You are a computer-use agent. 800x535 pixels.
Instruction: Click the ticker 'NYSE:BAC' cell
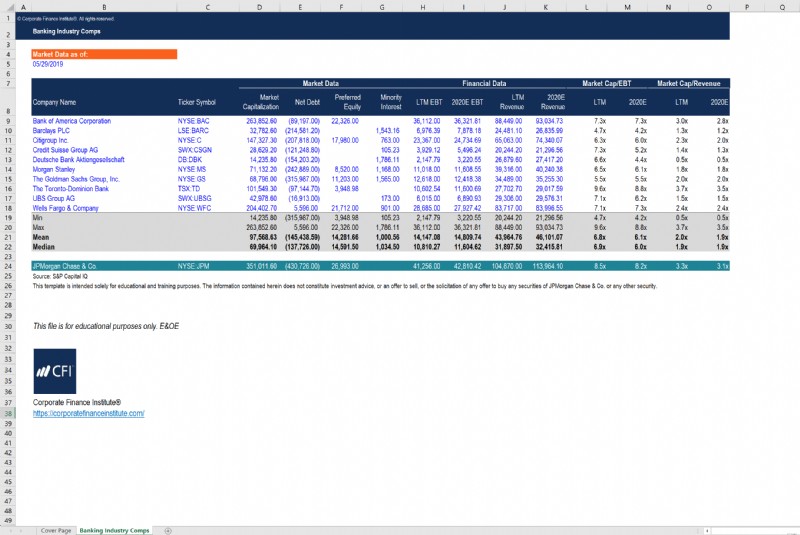[x=193, y=121]
